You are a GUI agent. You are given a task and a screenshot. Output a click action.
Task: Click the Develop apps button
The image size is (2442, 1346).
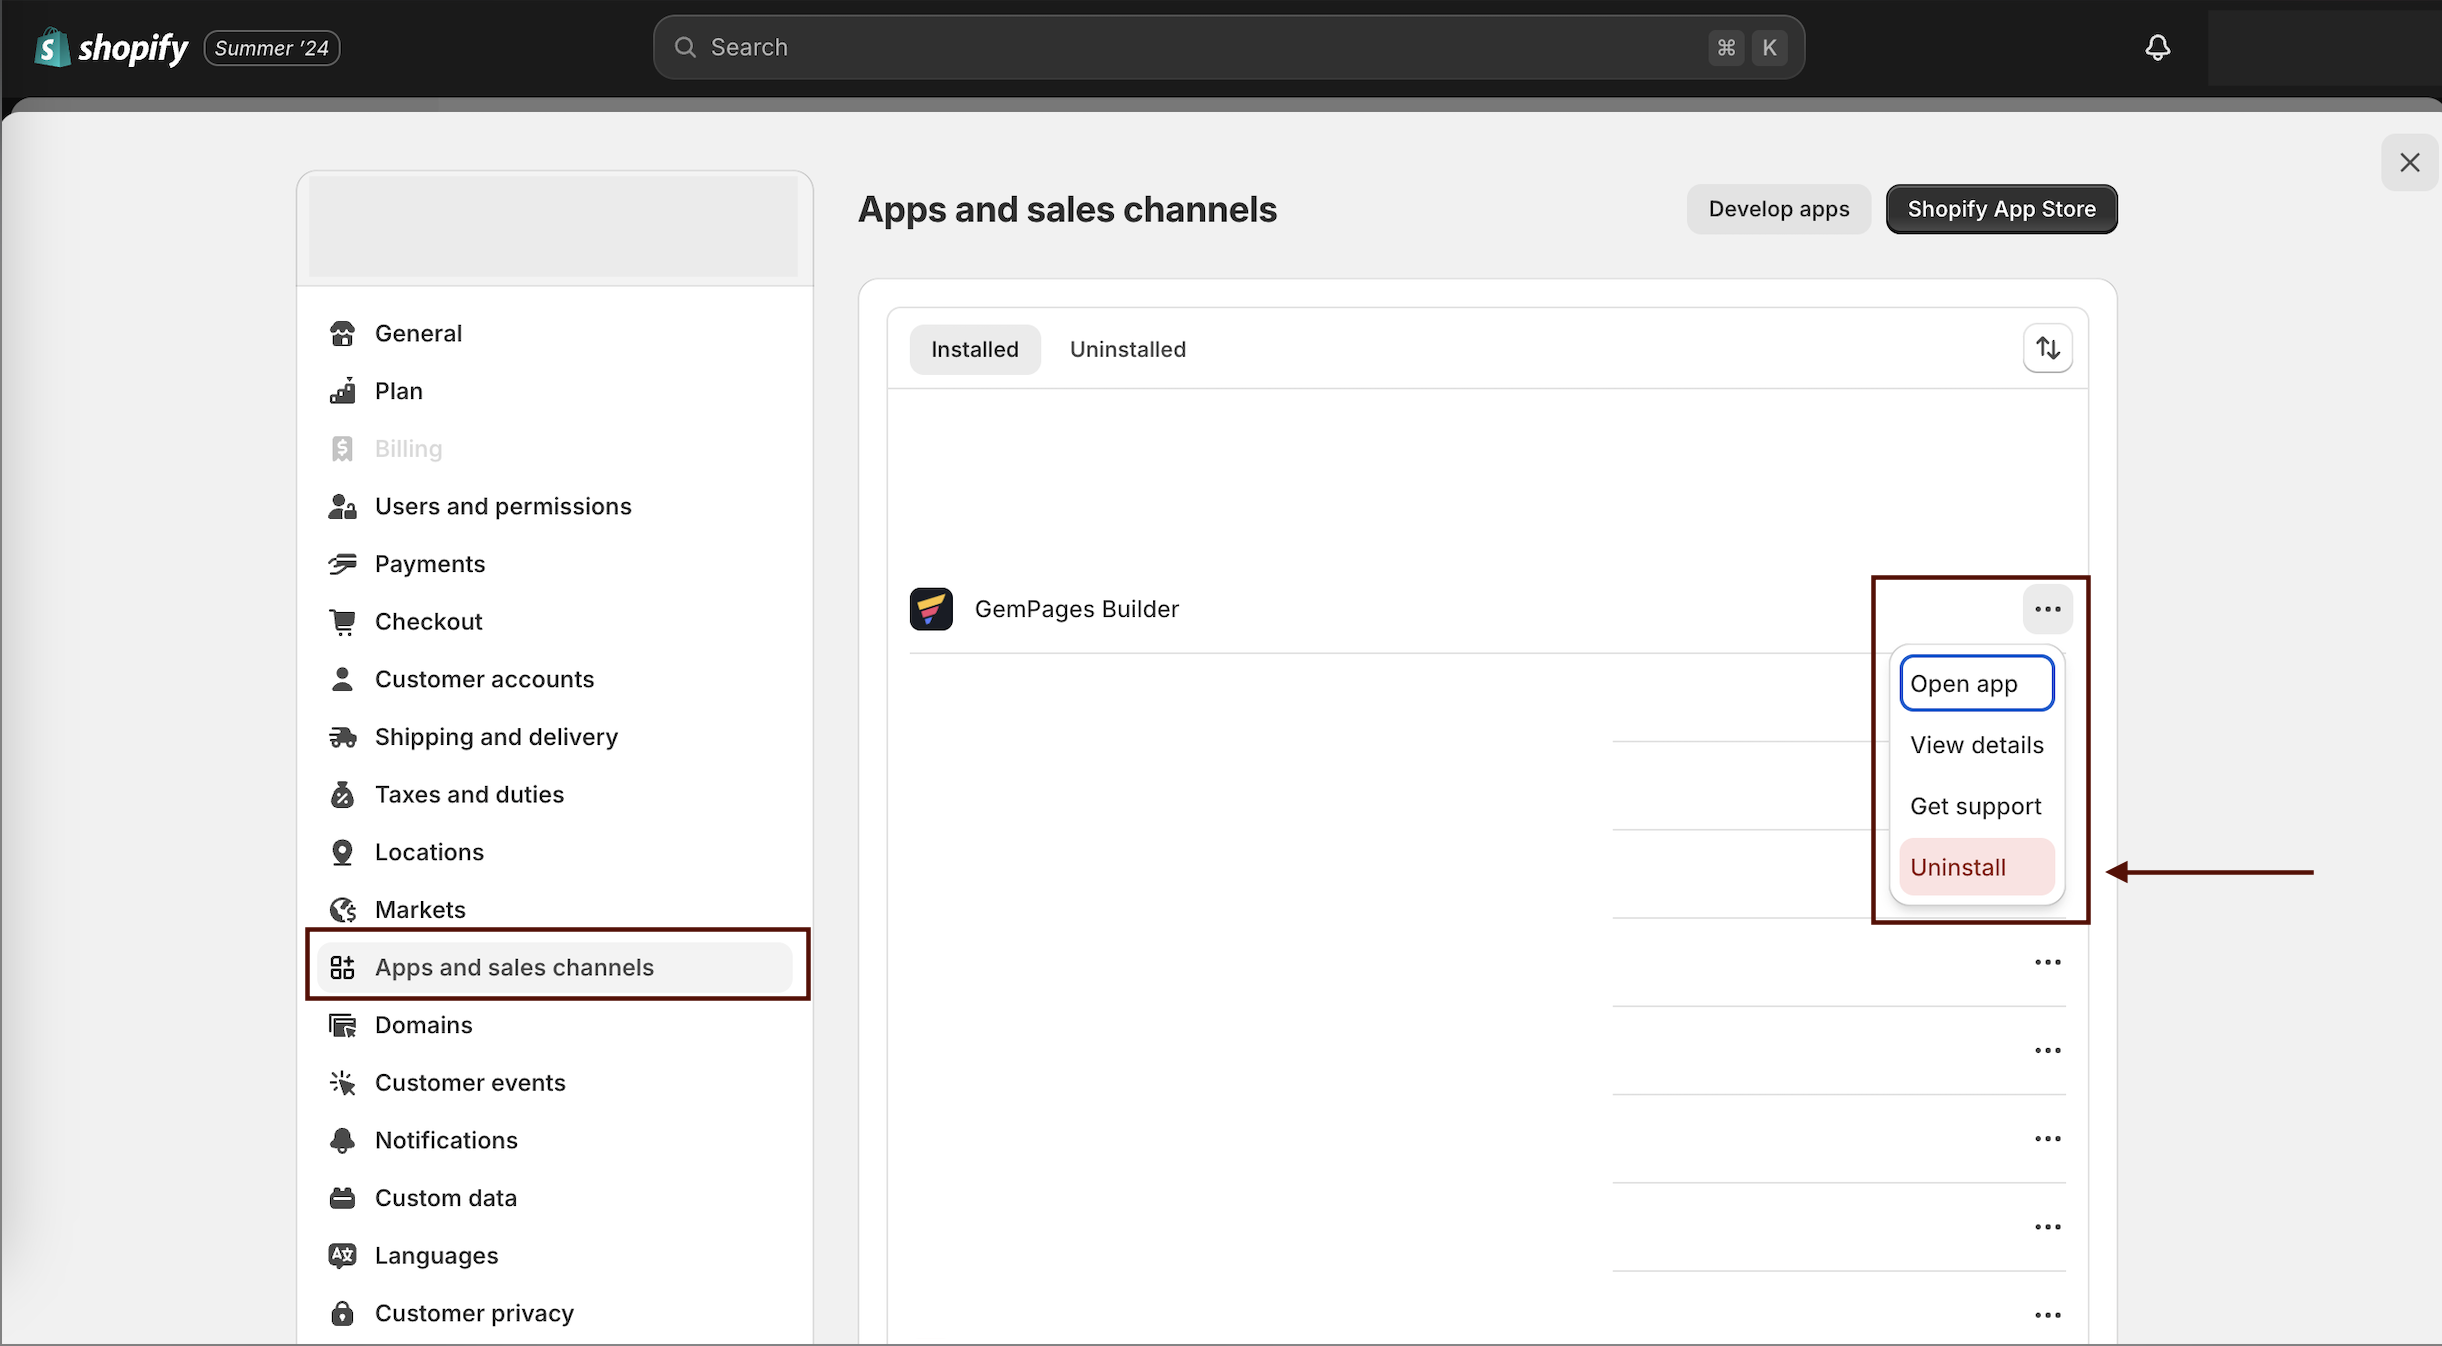coord(1778,209)
